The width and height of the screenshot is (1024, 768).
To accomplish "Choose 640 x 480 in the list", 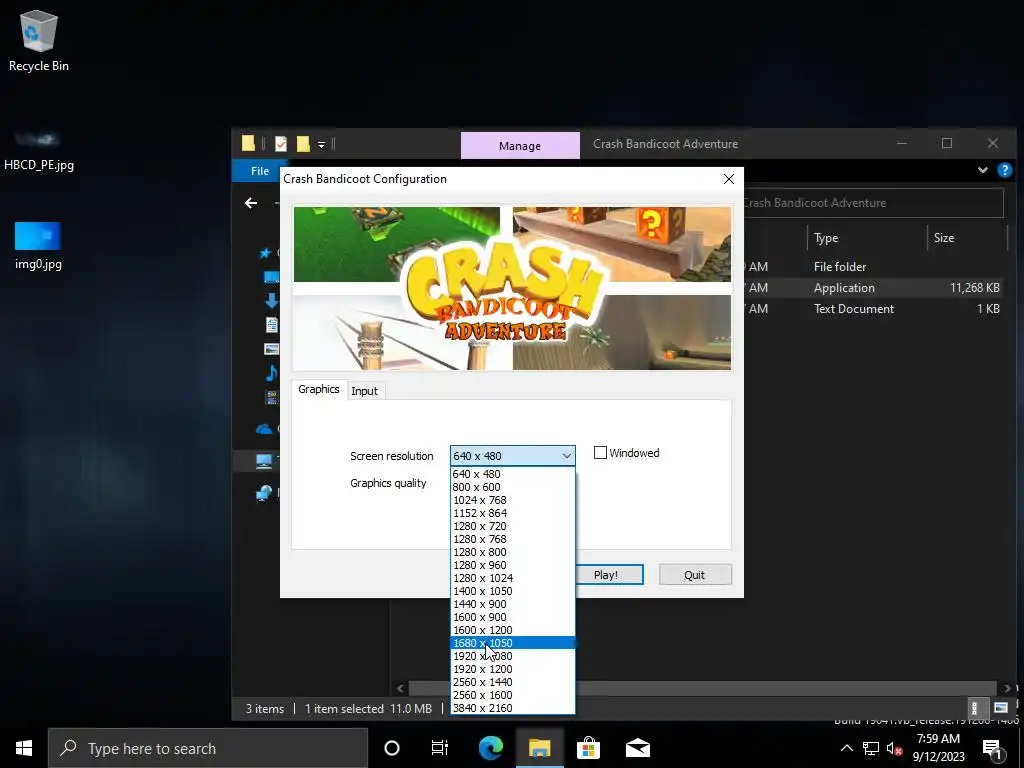I will 513,474.
